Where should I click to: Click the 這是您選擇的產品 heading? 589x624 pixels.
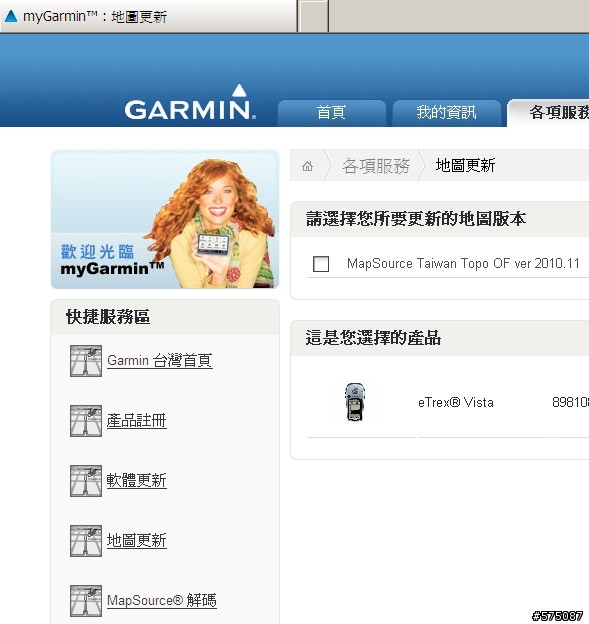pyautogui.click(x=373, y=338)
